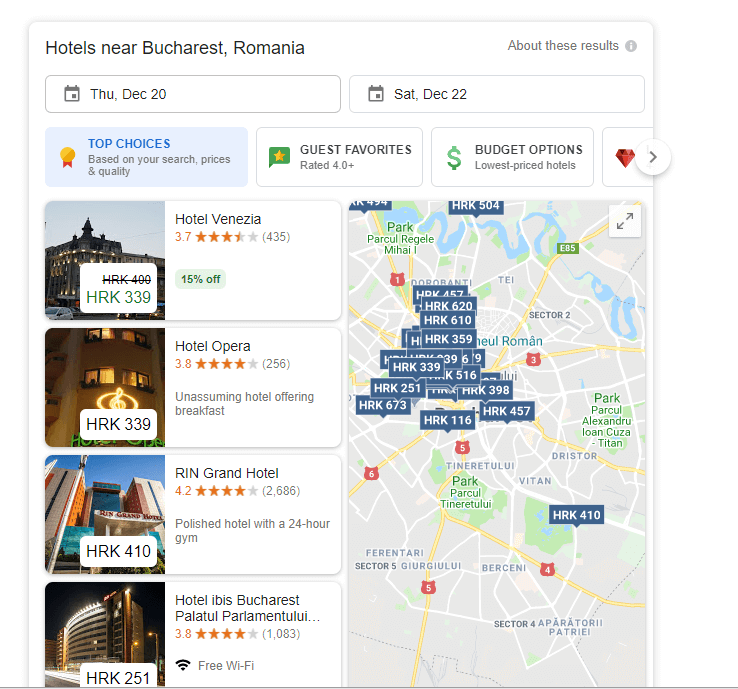The height and width of the screenshot is (689, 738).
Task: Click the check-out calendar icon
Action: (376, 94)
